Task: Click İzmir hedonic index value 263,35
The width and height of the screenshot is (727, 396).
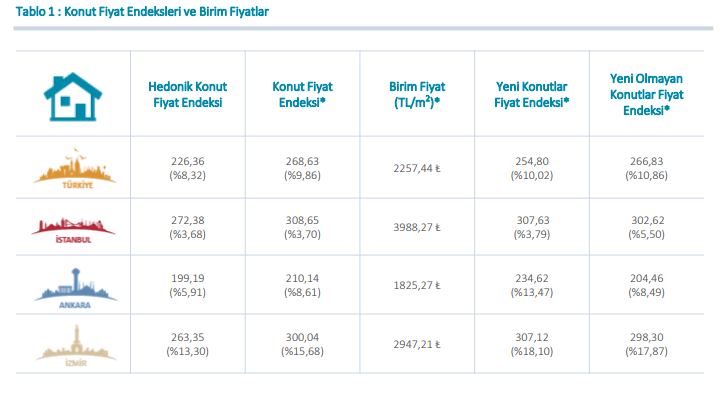Action: (187, 337)
